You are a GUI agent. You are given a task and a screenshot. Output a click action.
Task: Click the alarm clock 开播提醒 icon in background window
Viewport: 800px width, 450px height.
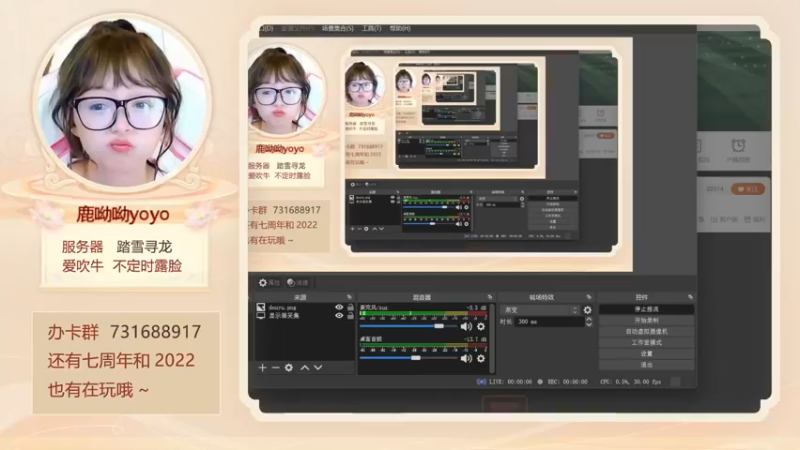click(738, 146)
